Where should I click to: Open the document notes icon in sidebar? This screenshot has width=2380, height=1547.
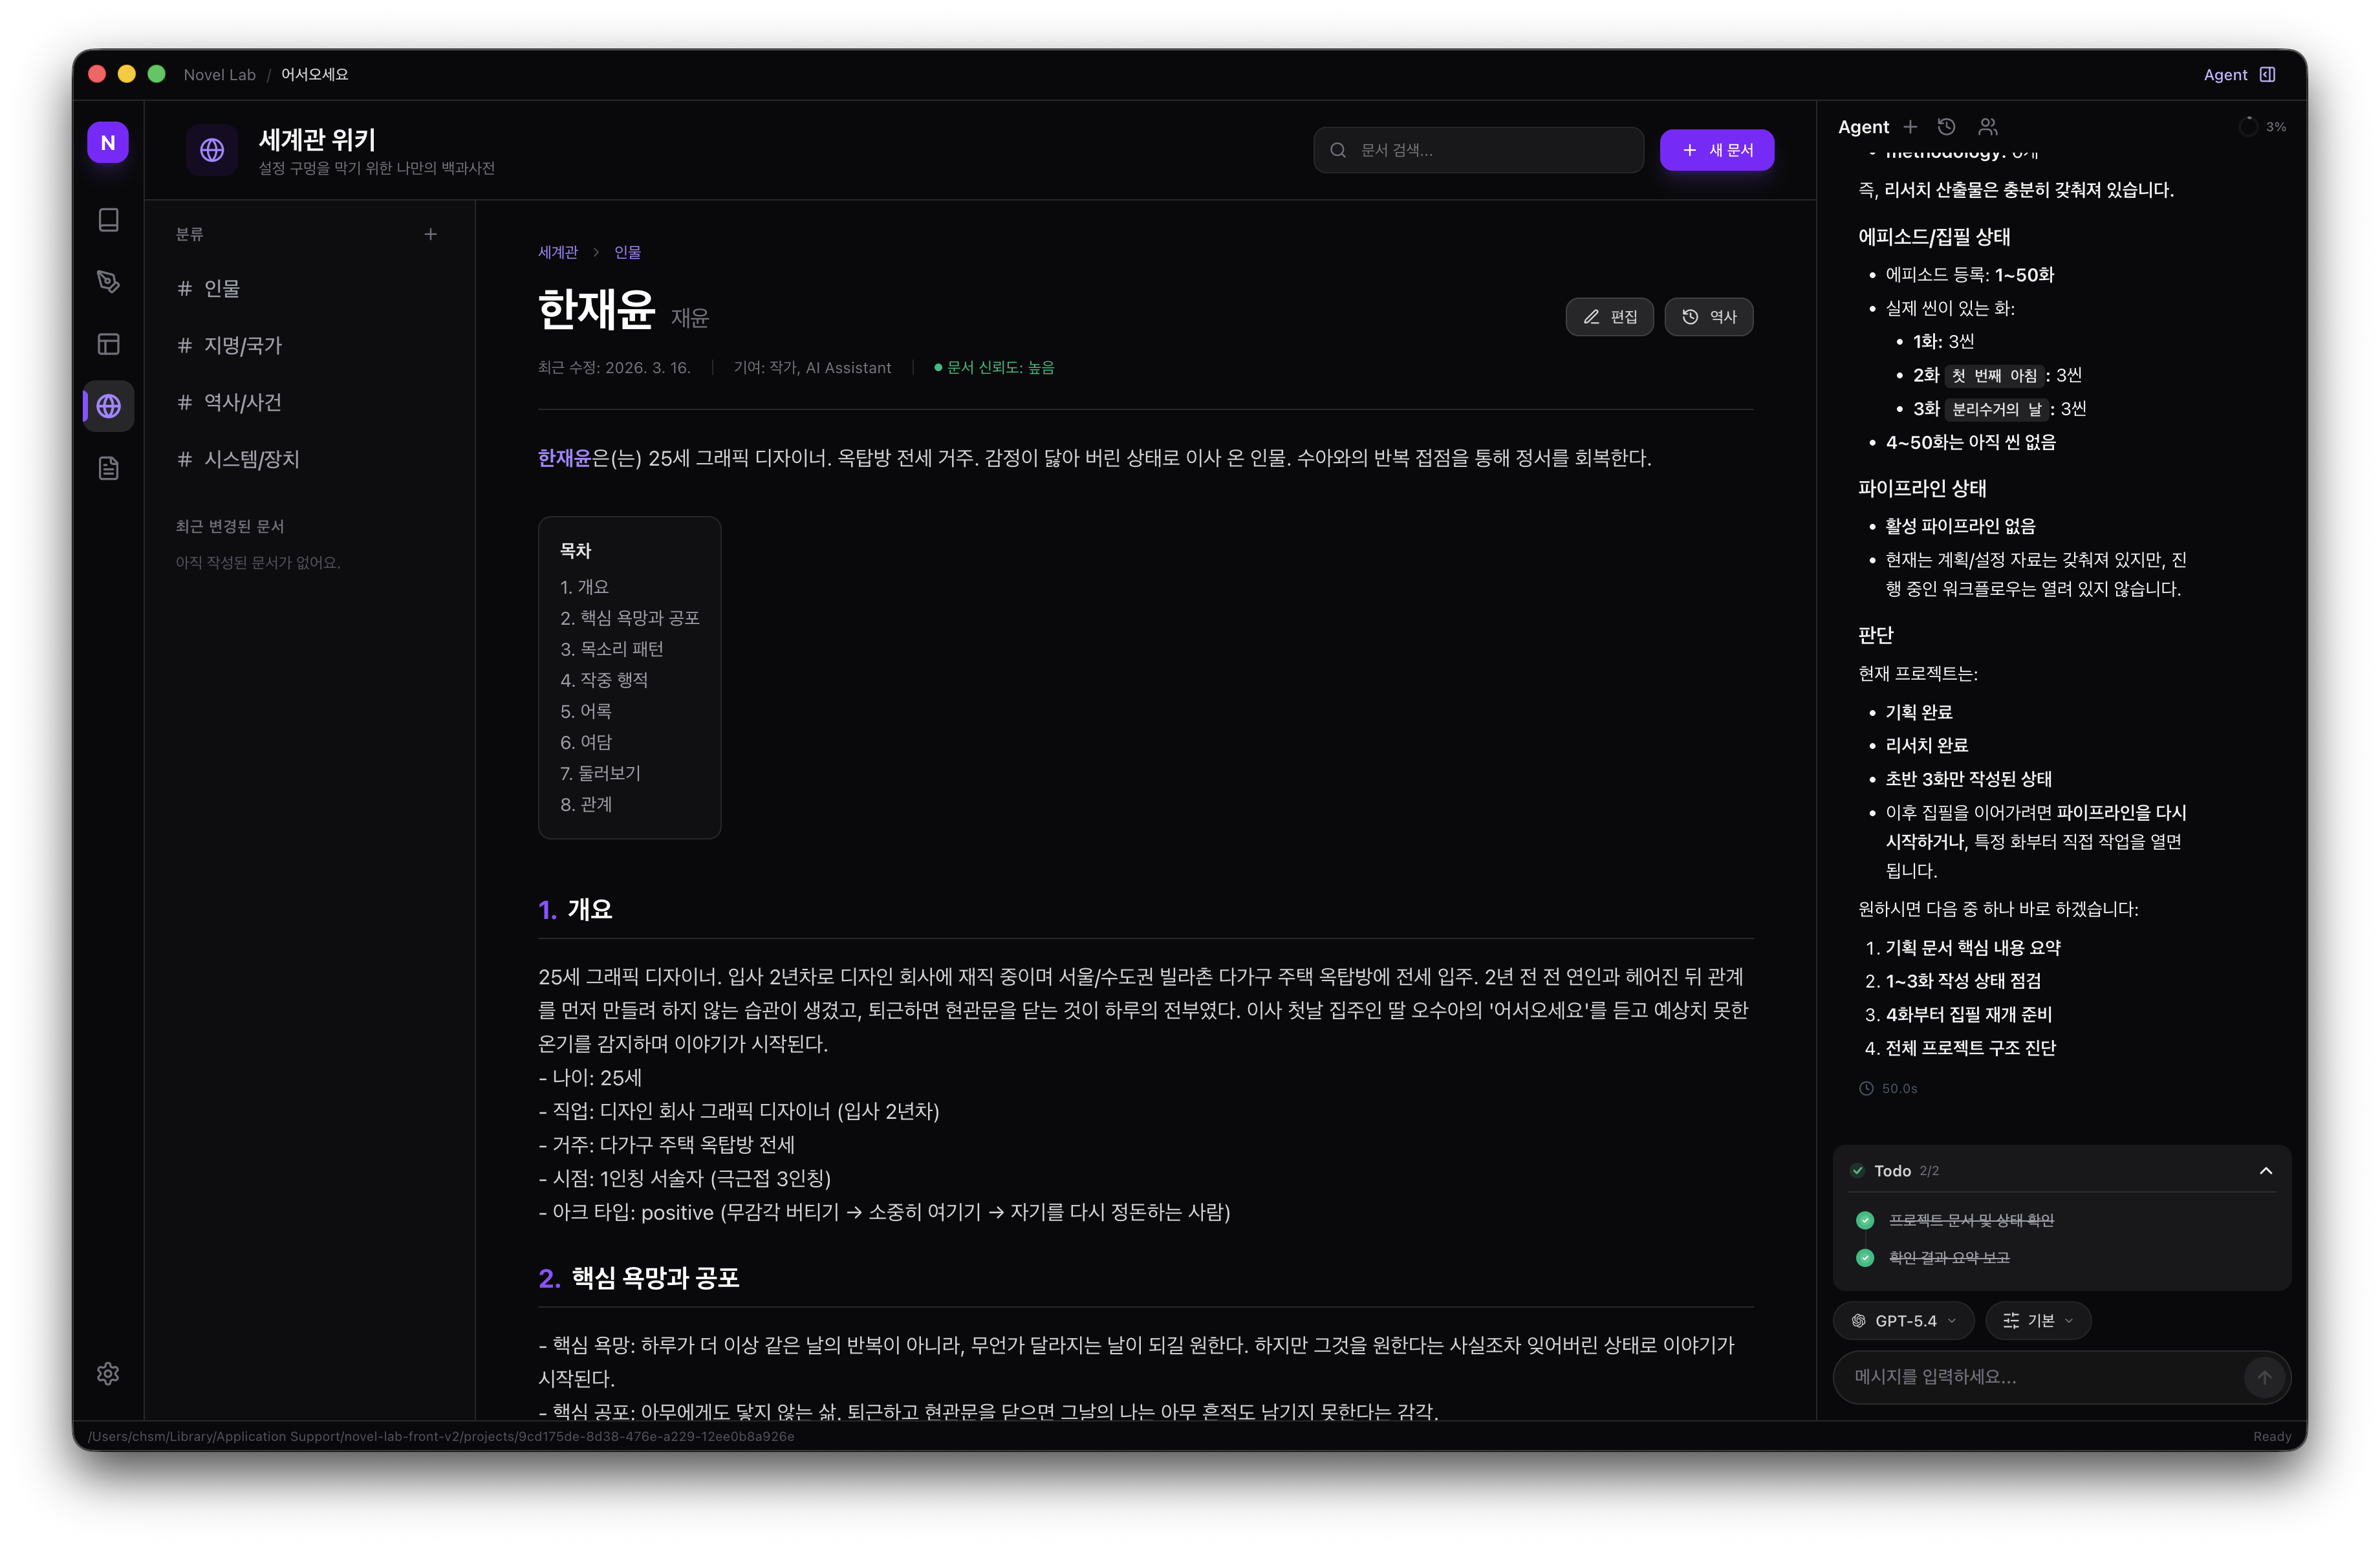108,467
